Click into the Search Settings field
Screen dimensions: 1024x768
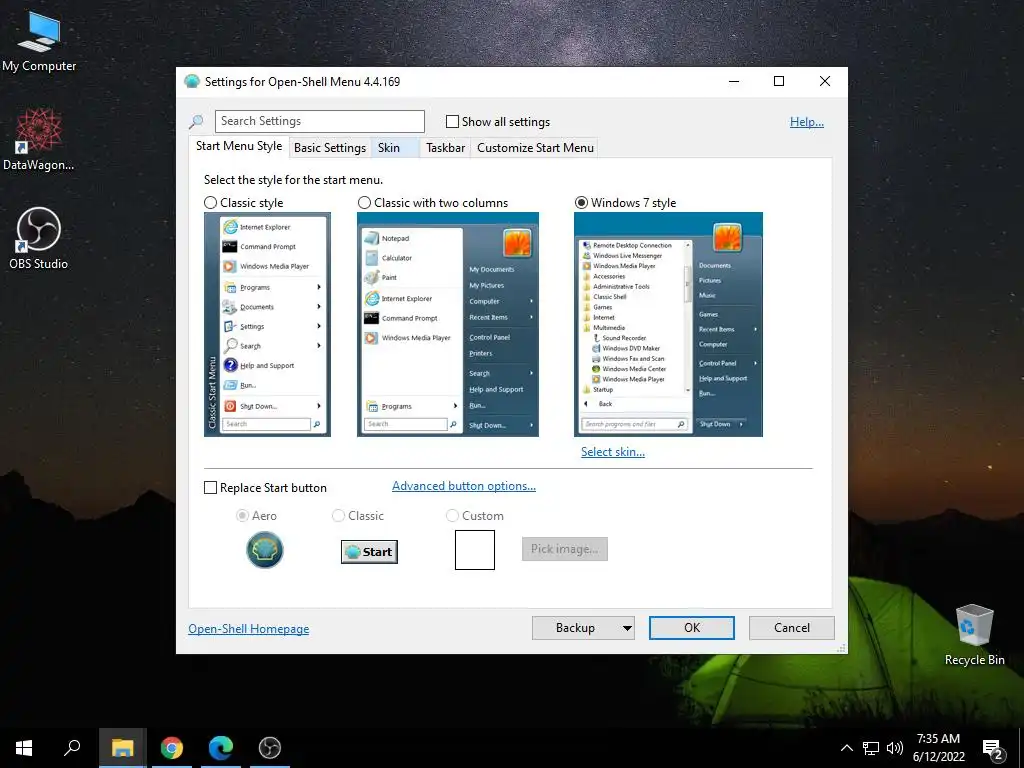[319, 121]
